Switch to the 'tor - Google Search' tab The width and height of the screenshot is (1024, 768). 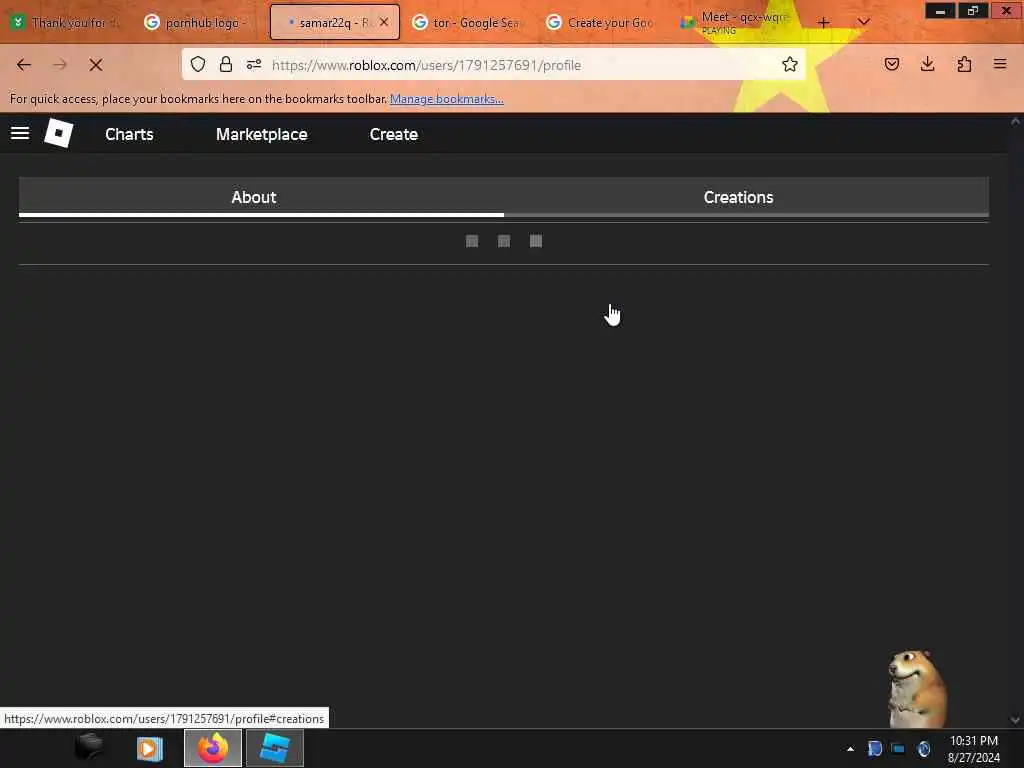point(468,22)
